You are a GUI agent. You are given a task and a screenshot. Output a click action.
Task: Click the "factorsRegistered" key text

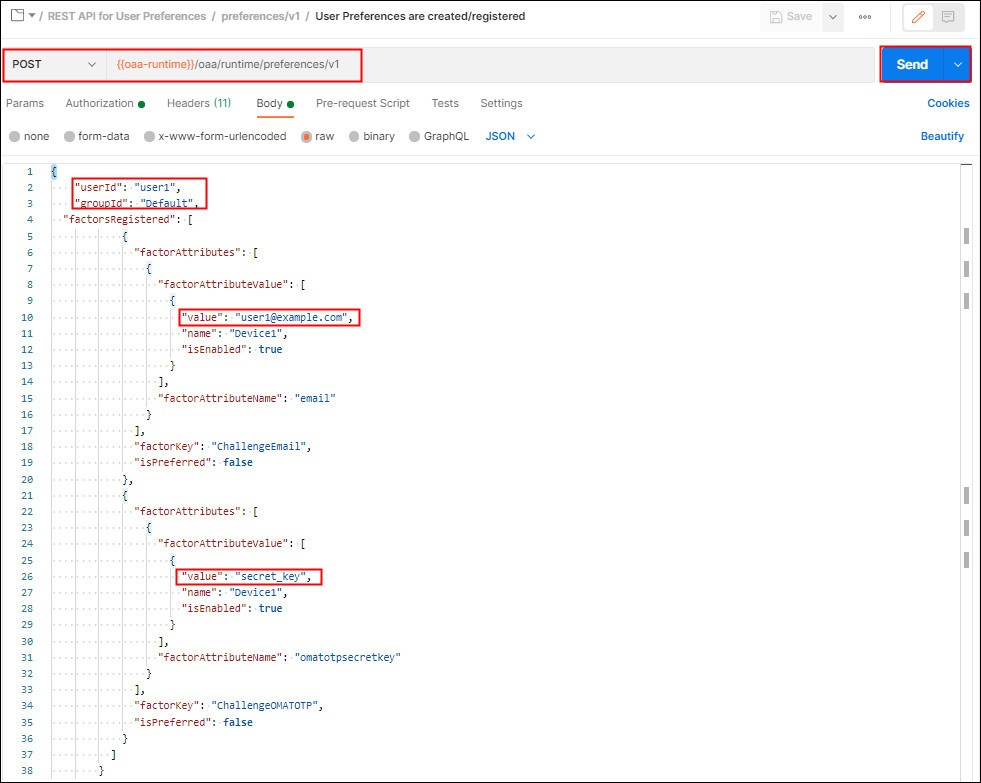tap(119, 220)
